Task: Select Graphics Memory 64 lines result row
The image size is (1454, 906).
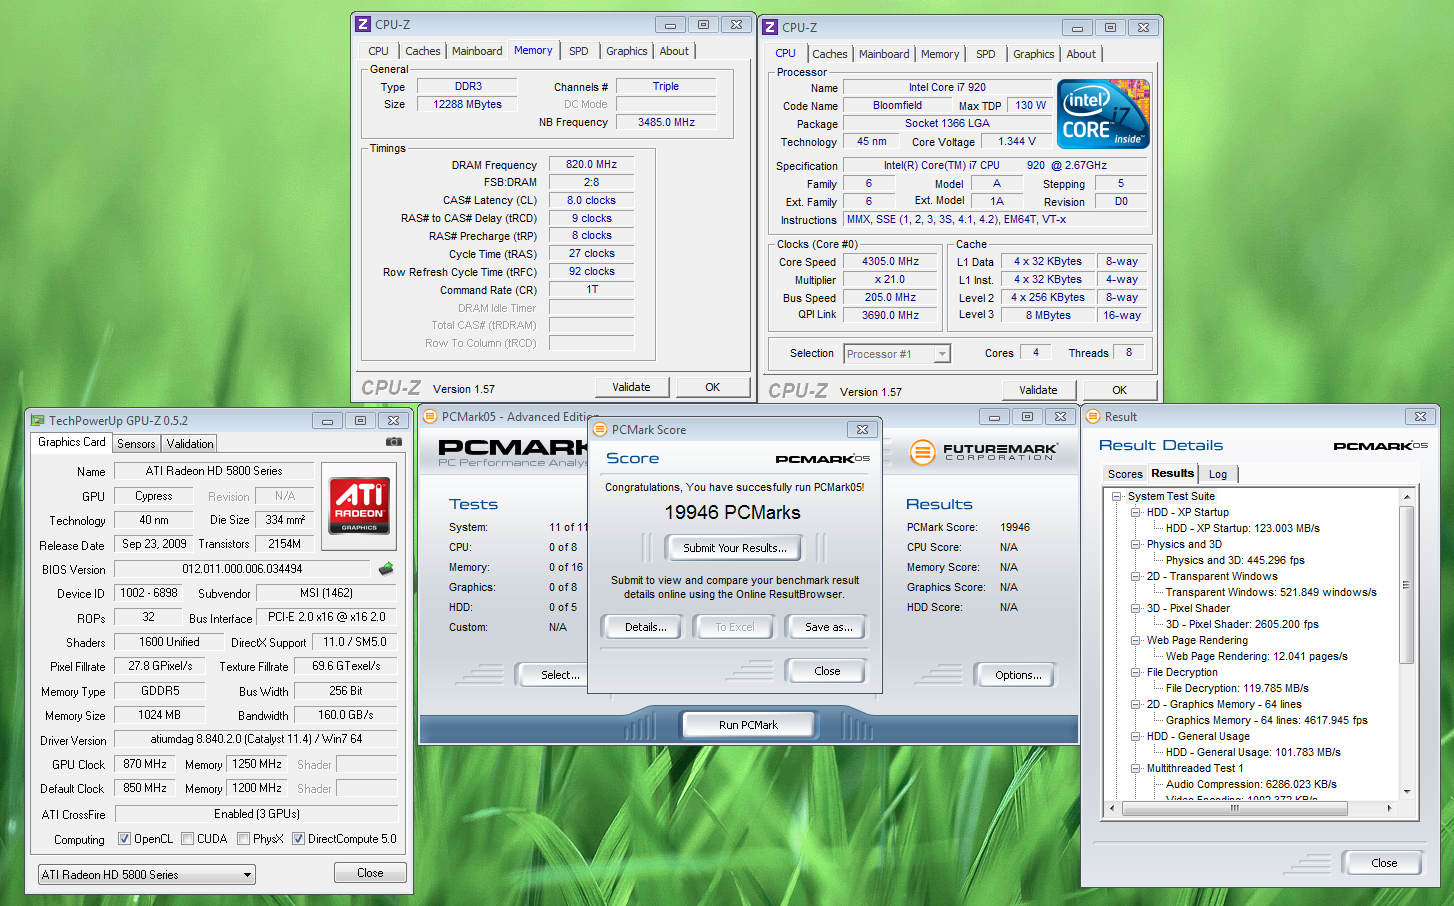Action: (x=1266, y=720)
